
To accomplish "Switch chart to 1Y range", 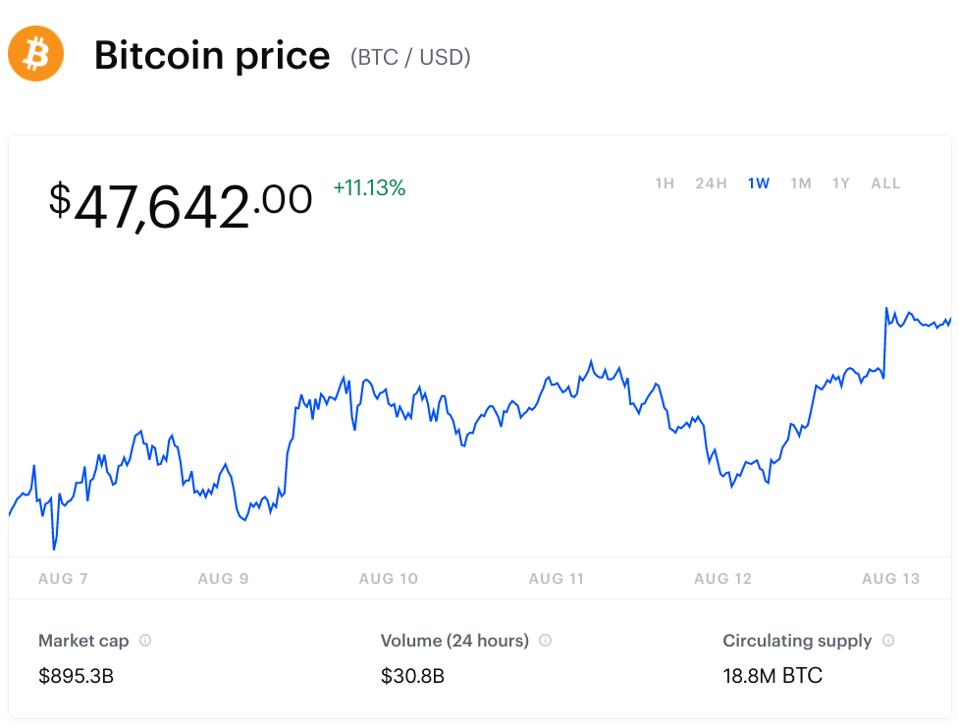I will [841, 183].
